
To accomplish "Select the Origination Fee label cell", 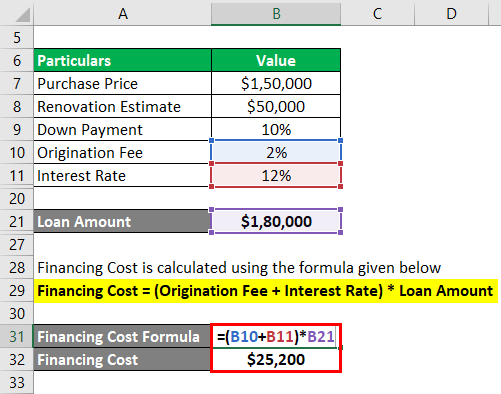I will coord(123,153).
